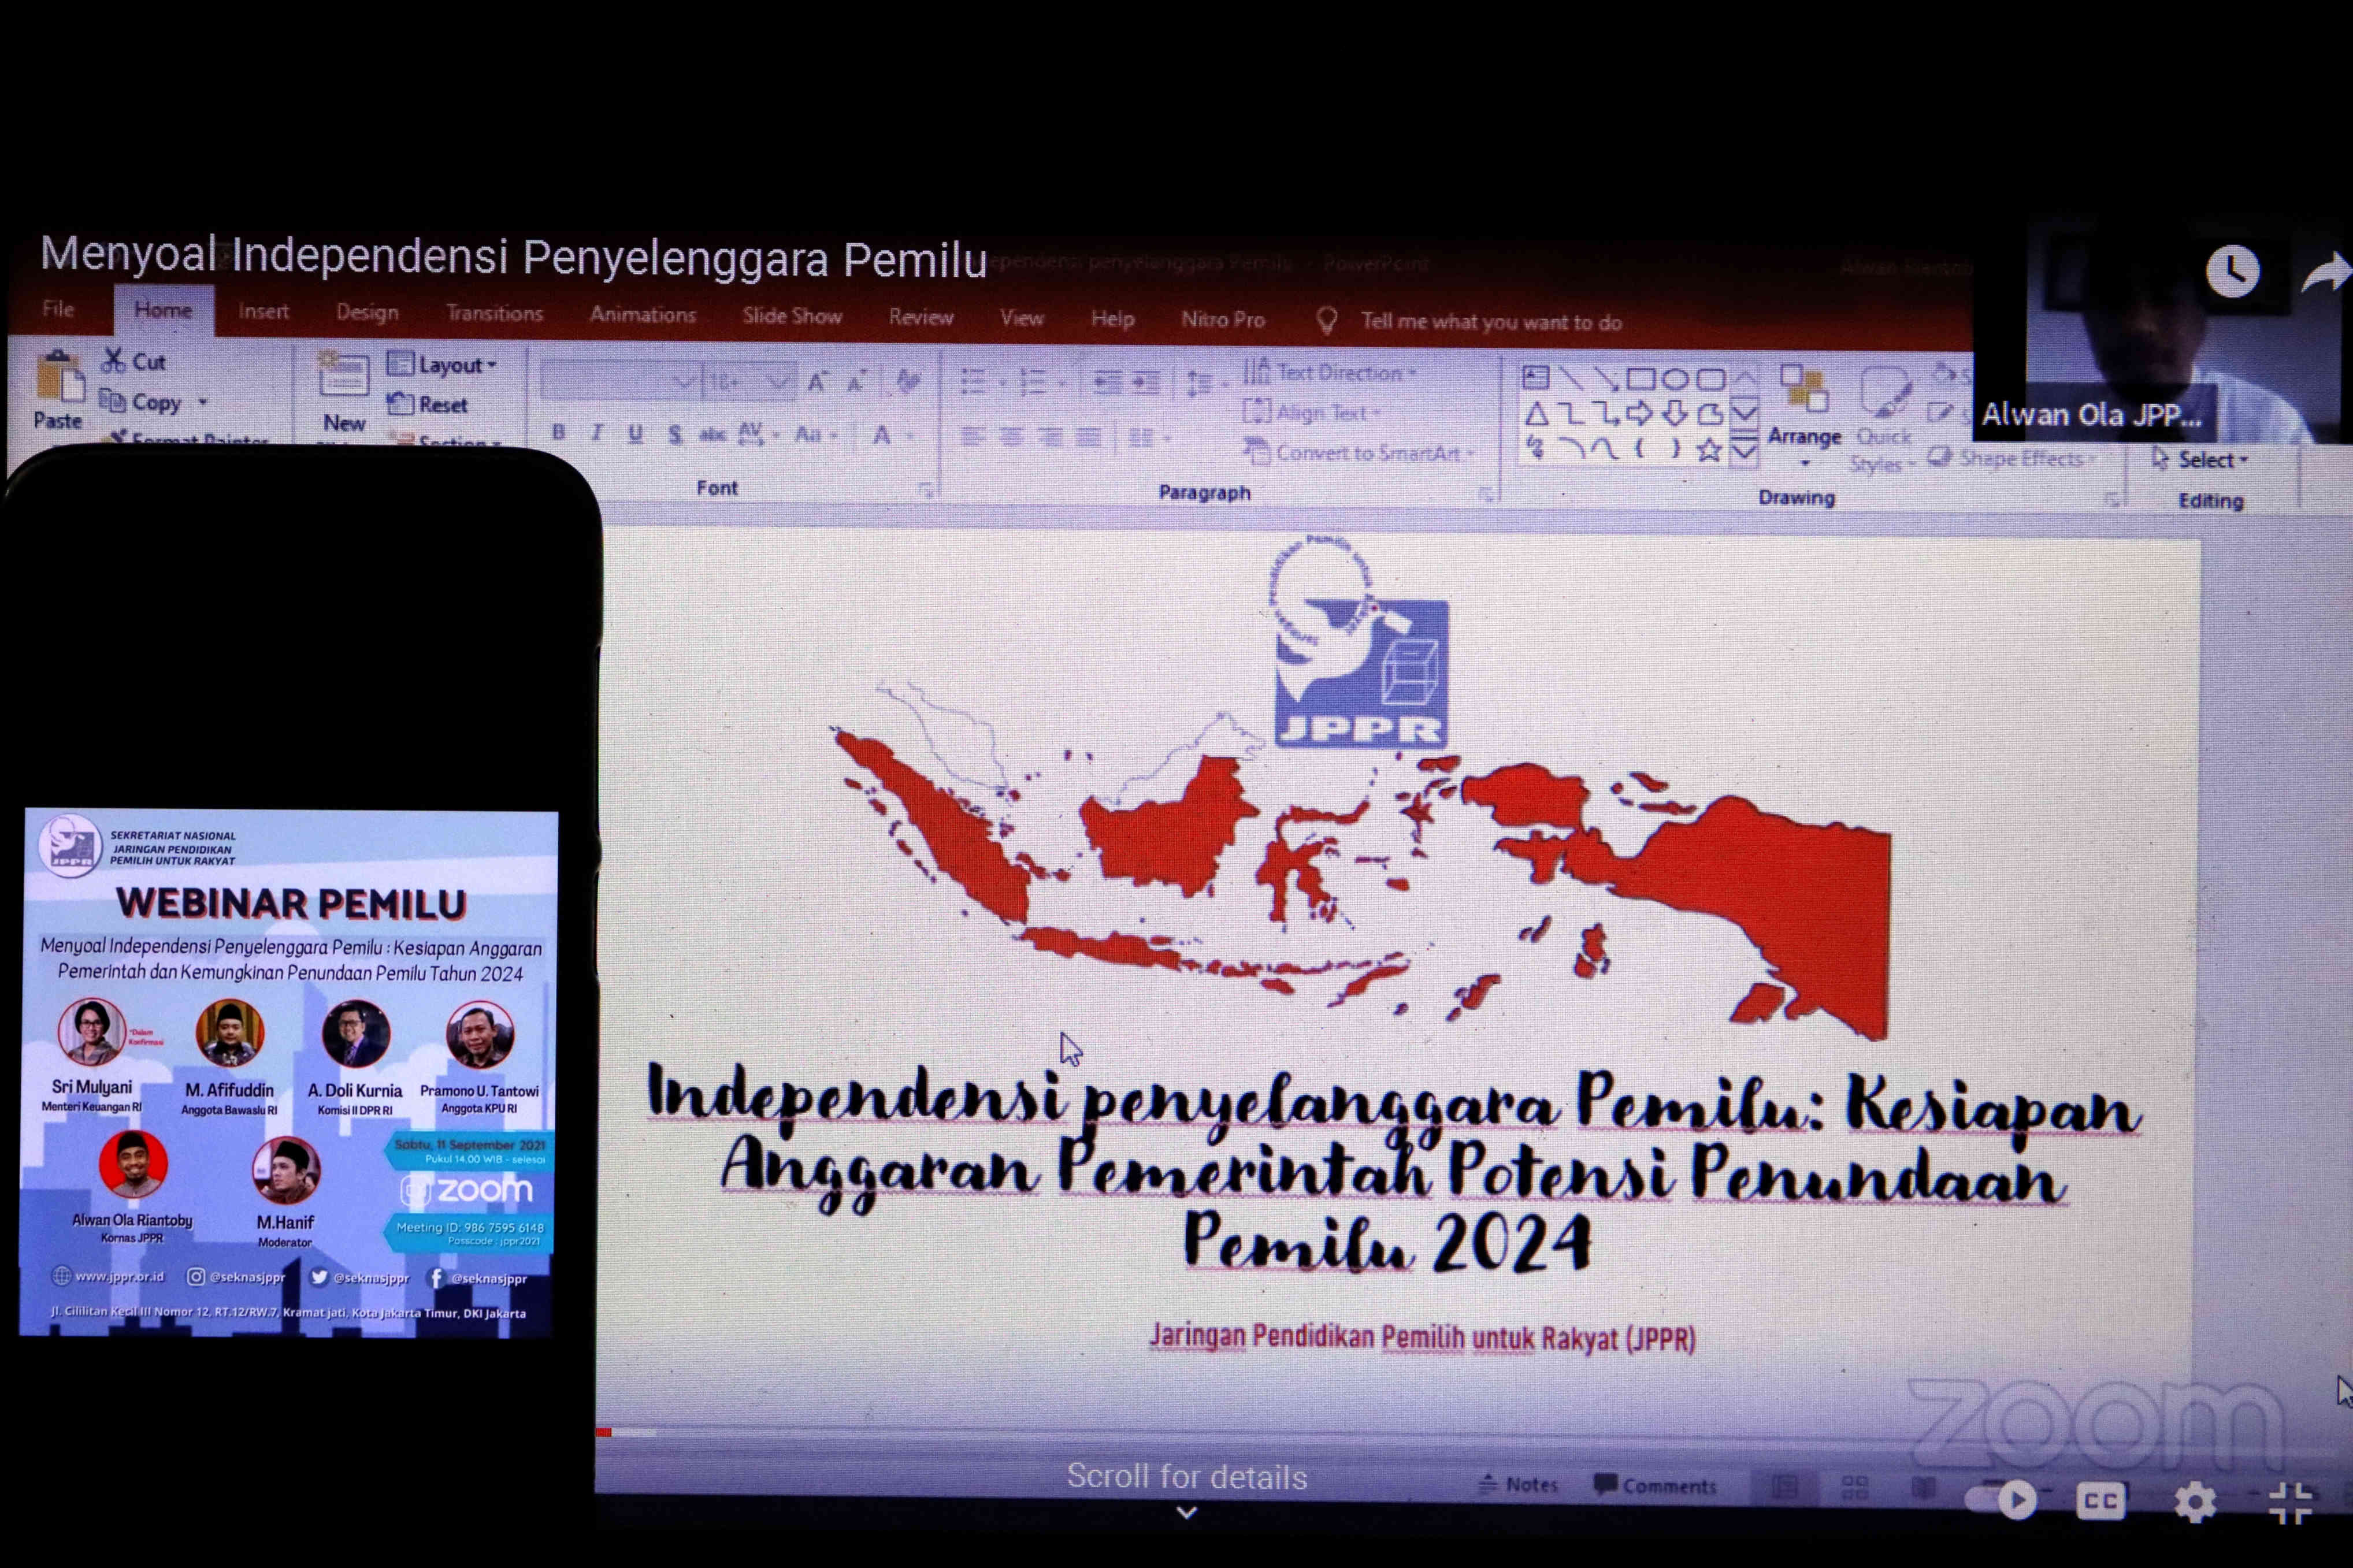Viewport: 2353px width, 1568px height.
Task: Toggle closed captions CC button
Action: click(x=2100, y=1501)
